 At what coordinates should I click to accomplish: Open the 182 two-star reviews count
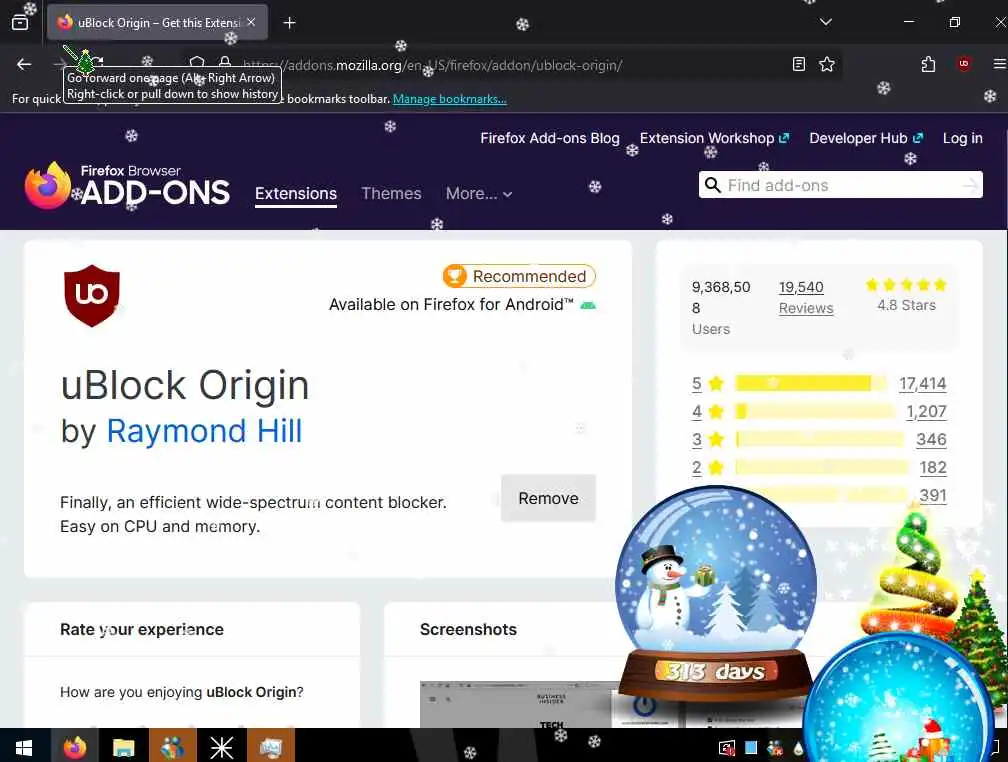[x=933, y=467]
